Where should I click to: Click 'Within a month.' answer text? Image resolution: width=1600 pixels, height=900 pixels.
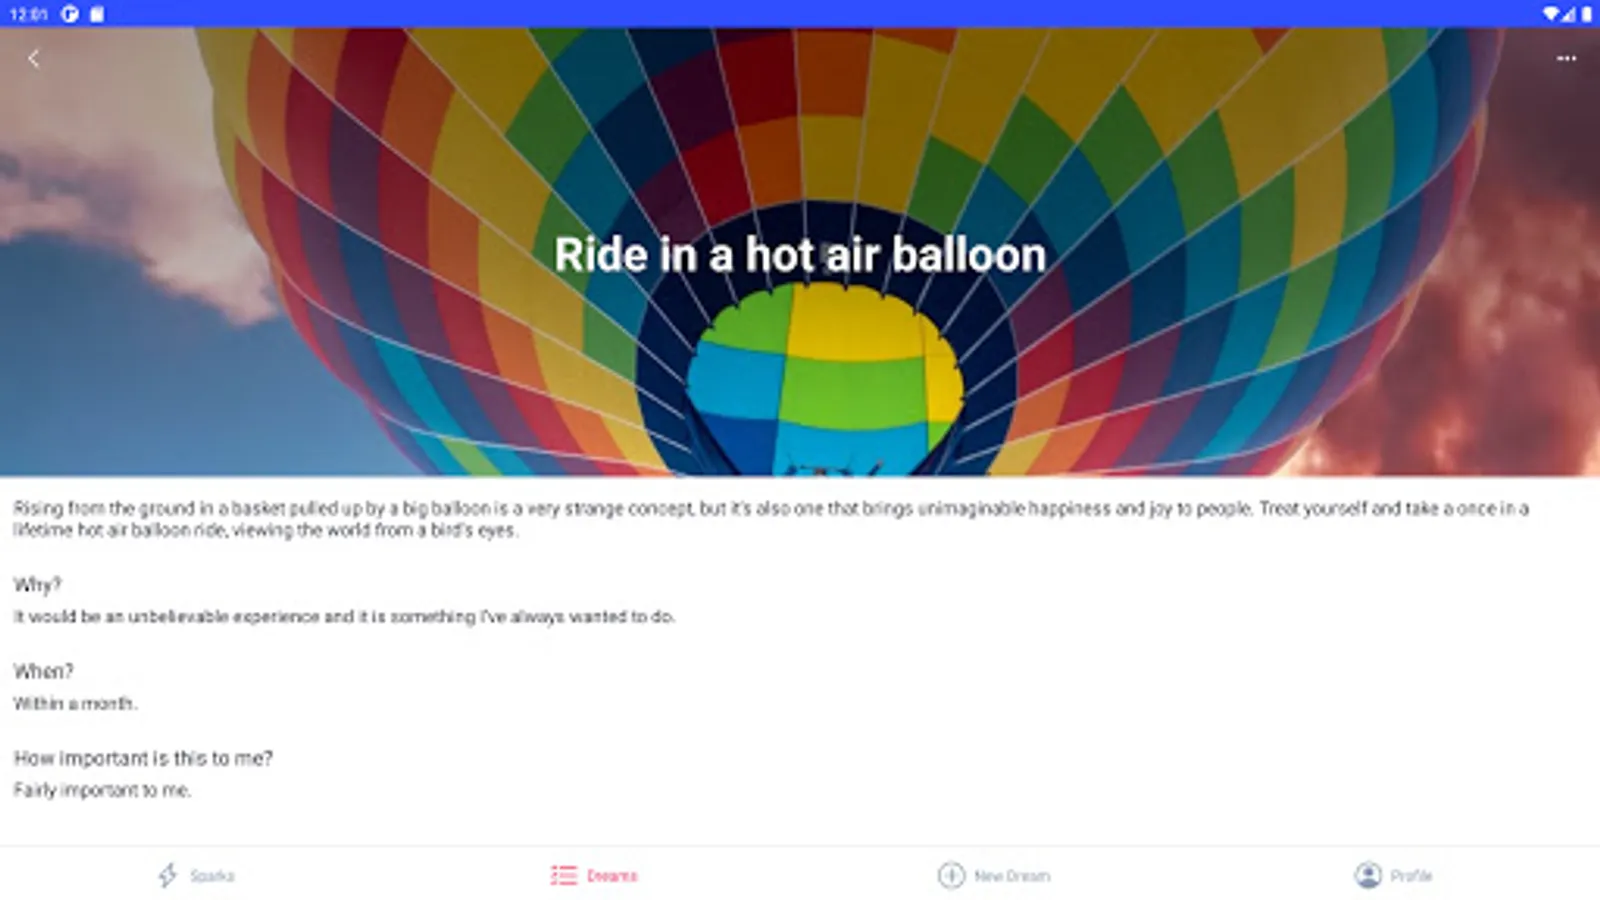coord(75,704)
